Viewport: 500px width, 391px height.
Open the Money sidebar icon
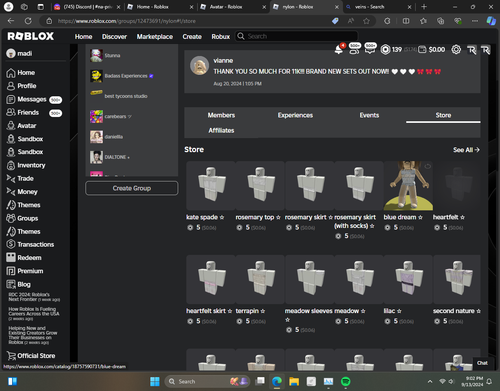click(x=11, y=192)
